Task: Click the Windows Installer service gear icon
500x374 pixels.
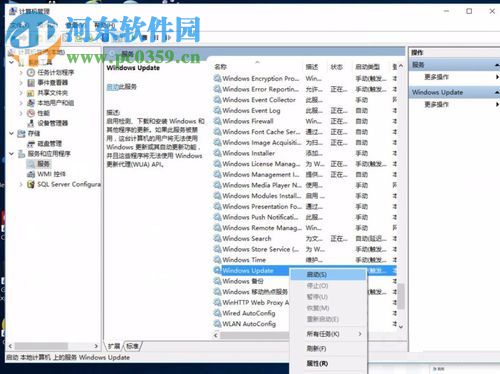Action: pyautogui.click(x=217, y=153)
